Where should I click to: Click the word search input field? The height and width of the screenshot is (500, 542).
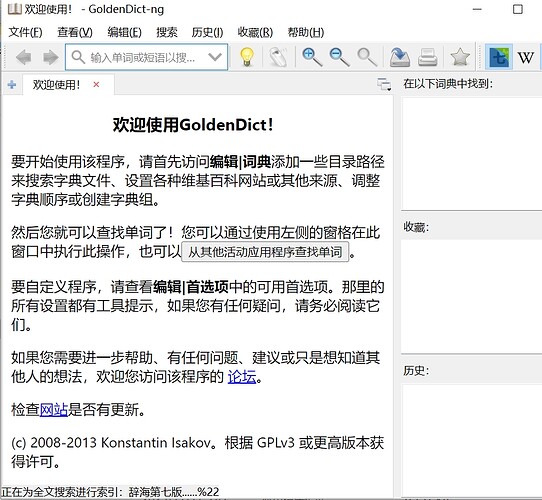[140, 57]
